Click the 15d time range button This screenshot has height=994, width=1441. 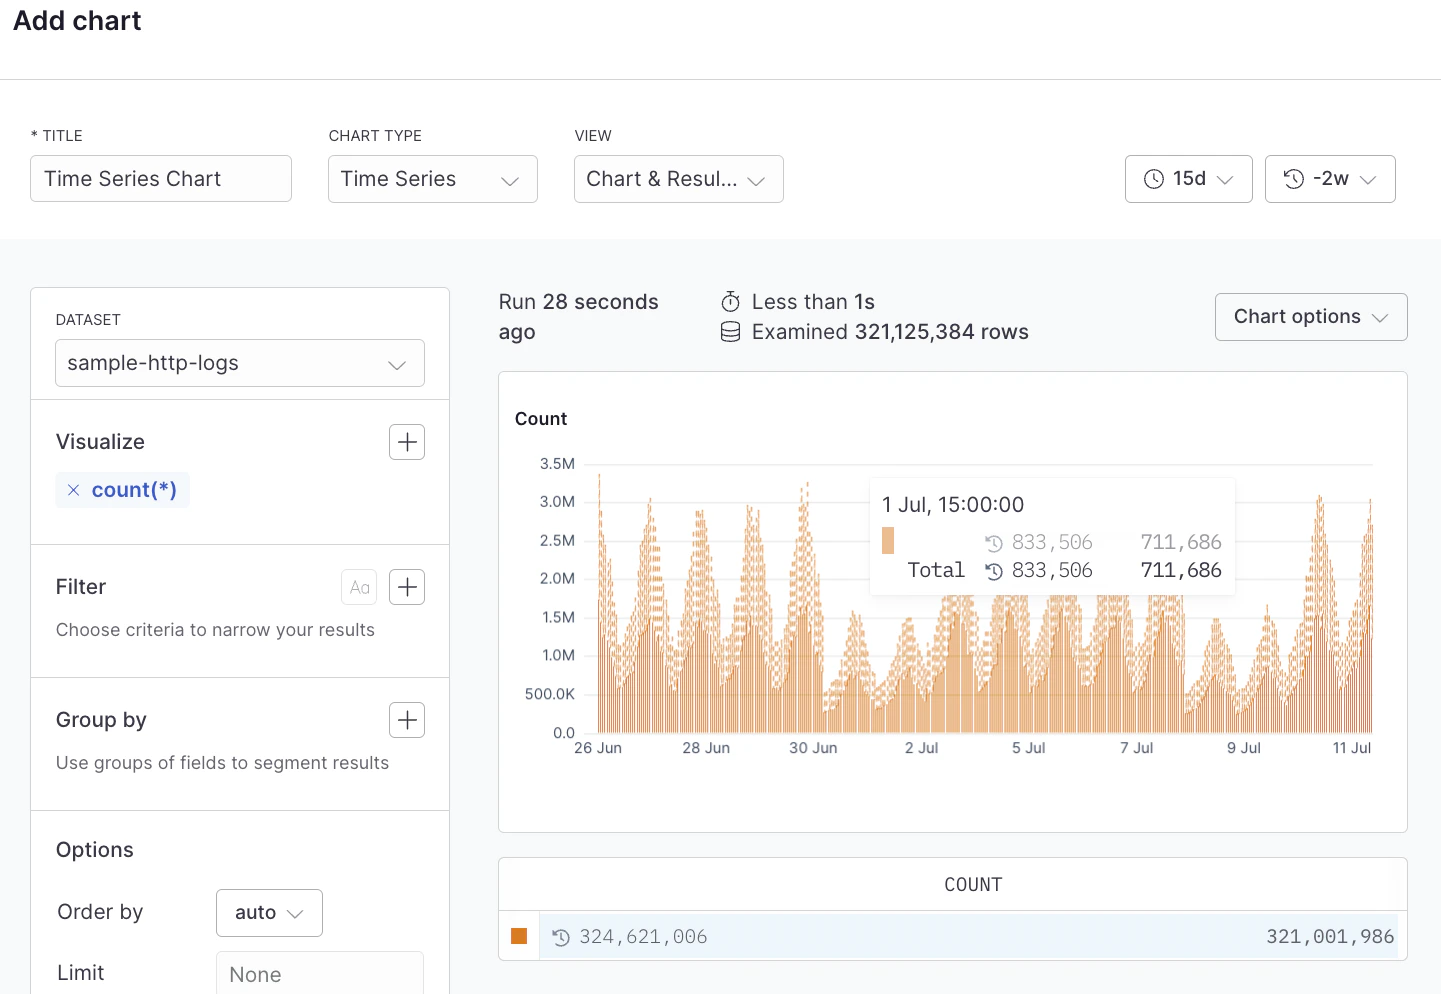(x=1188, y=178)
